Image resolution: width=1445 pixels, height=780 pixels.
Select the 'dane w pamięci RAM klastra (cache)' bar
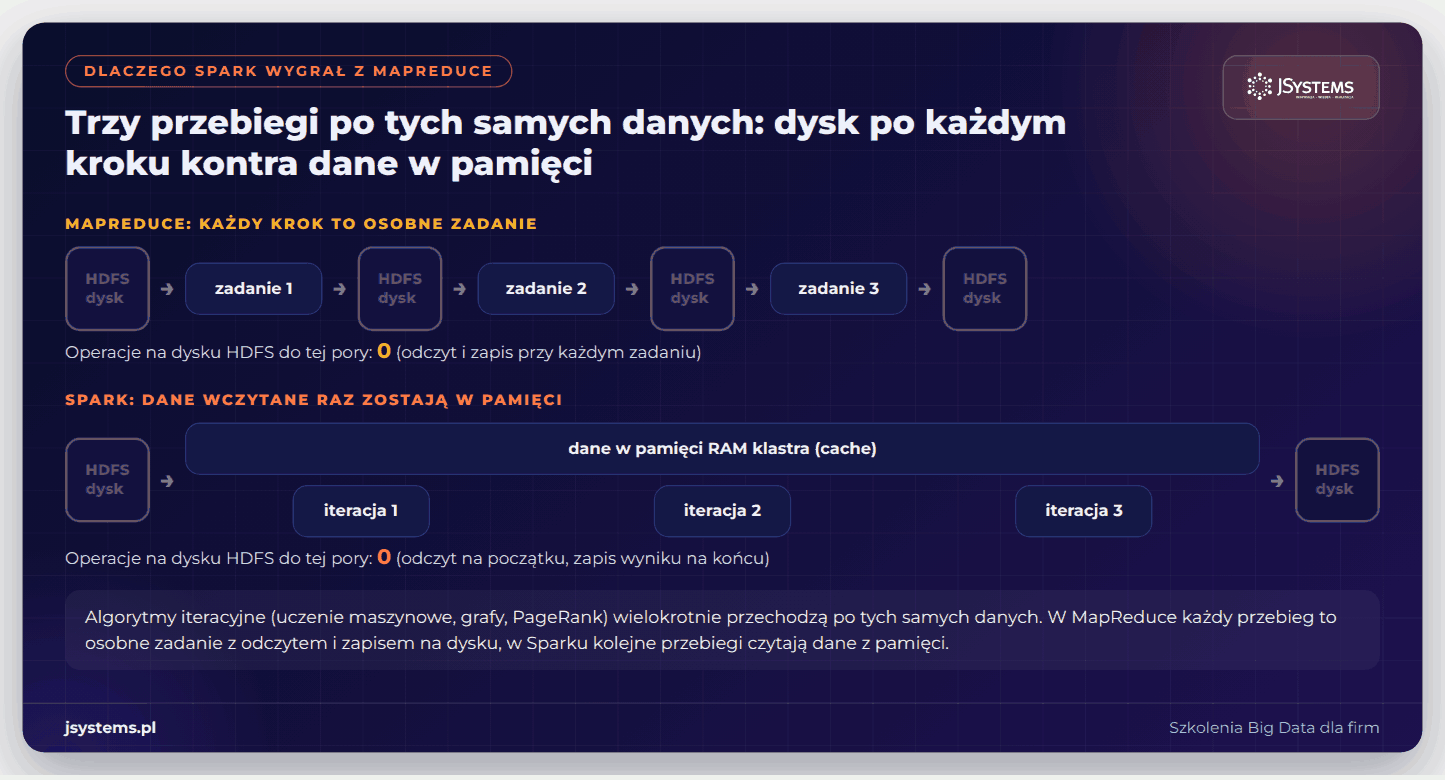click(722, 449)
